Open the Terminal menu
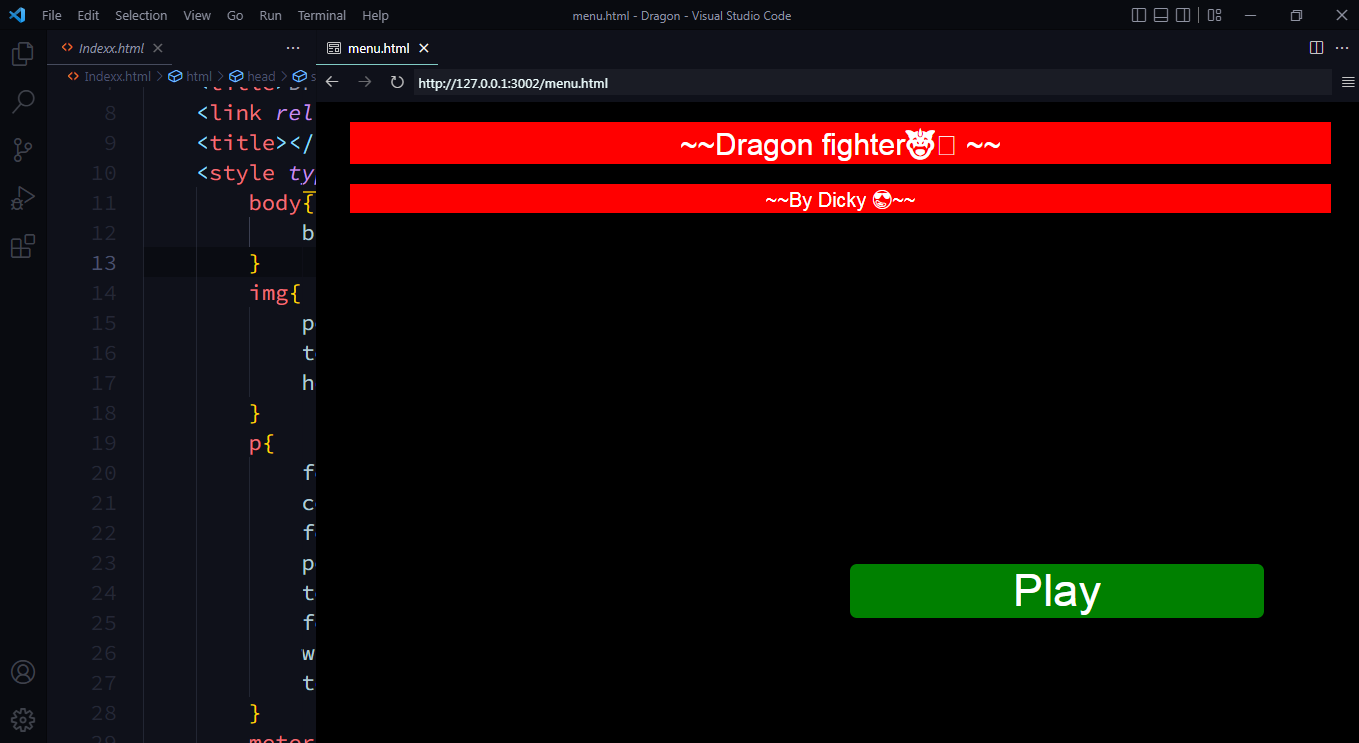 (x=322, y=15)
